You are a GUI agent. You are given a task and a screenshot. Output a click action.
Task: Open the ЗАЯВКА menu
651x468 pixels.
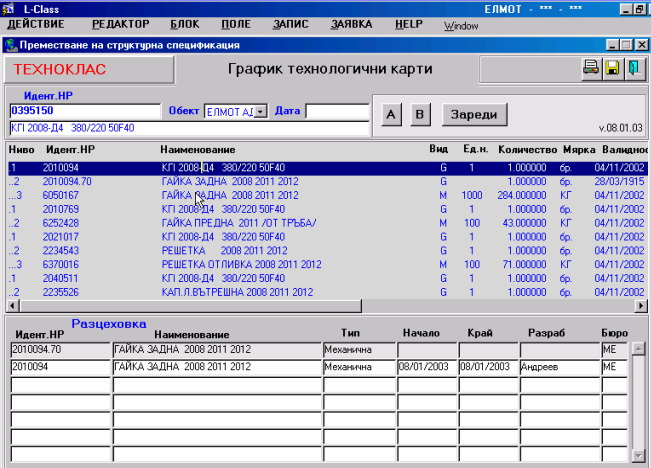tap(352, 24)
